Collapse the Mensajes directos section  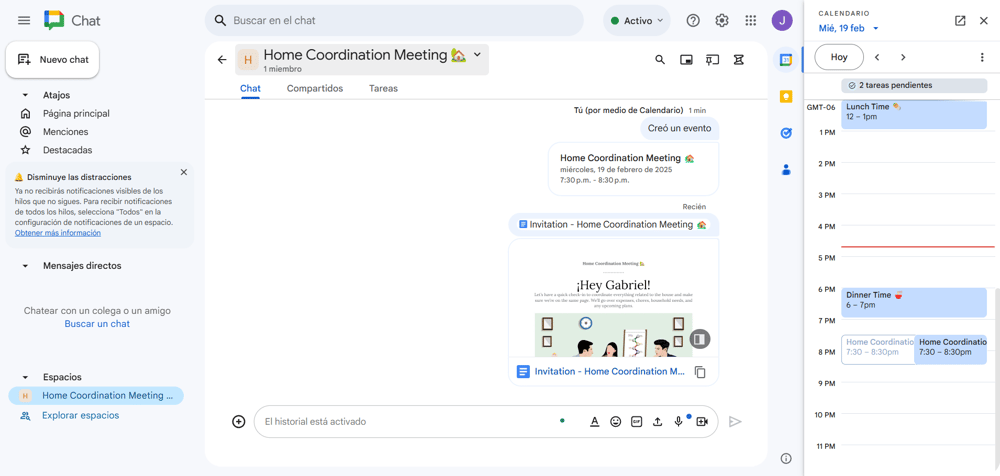[x=26, y=265]
